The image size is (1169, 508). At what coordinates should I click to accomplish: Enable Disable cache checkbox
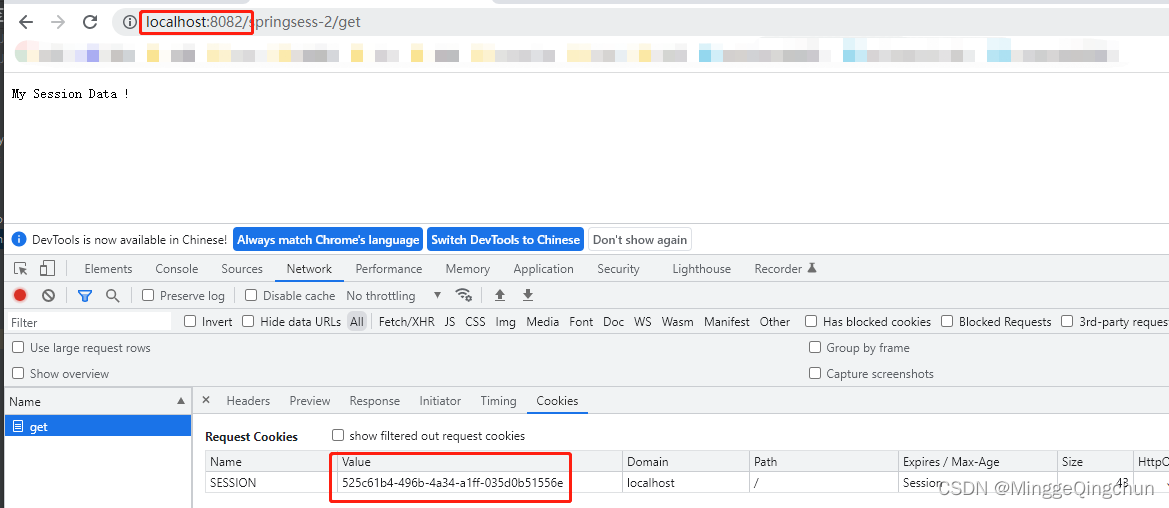[250, 295]
